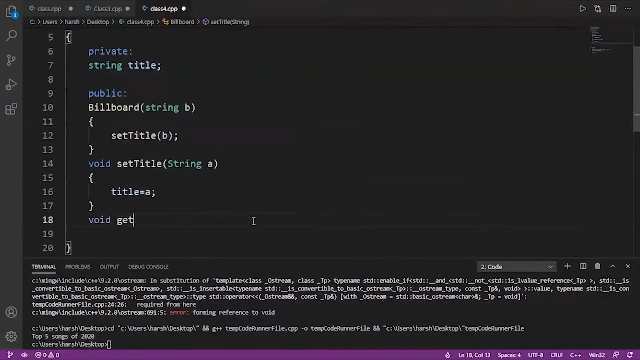Click 'Billboard(string b)' constructor on line 10
Image resolution: width=640 pixels, height=360 pixels.
[142, 107]
